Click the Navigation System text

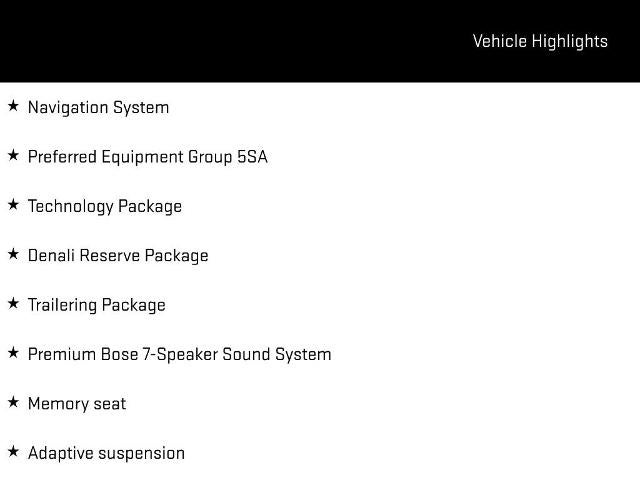coord(98,107)
